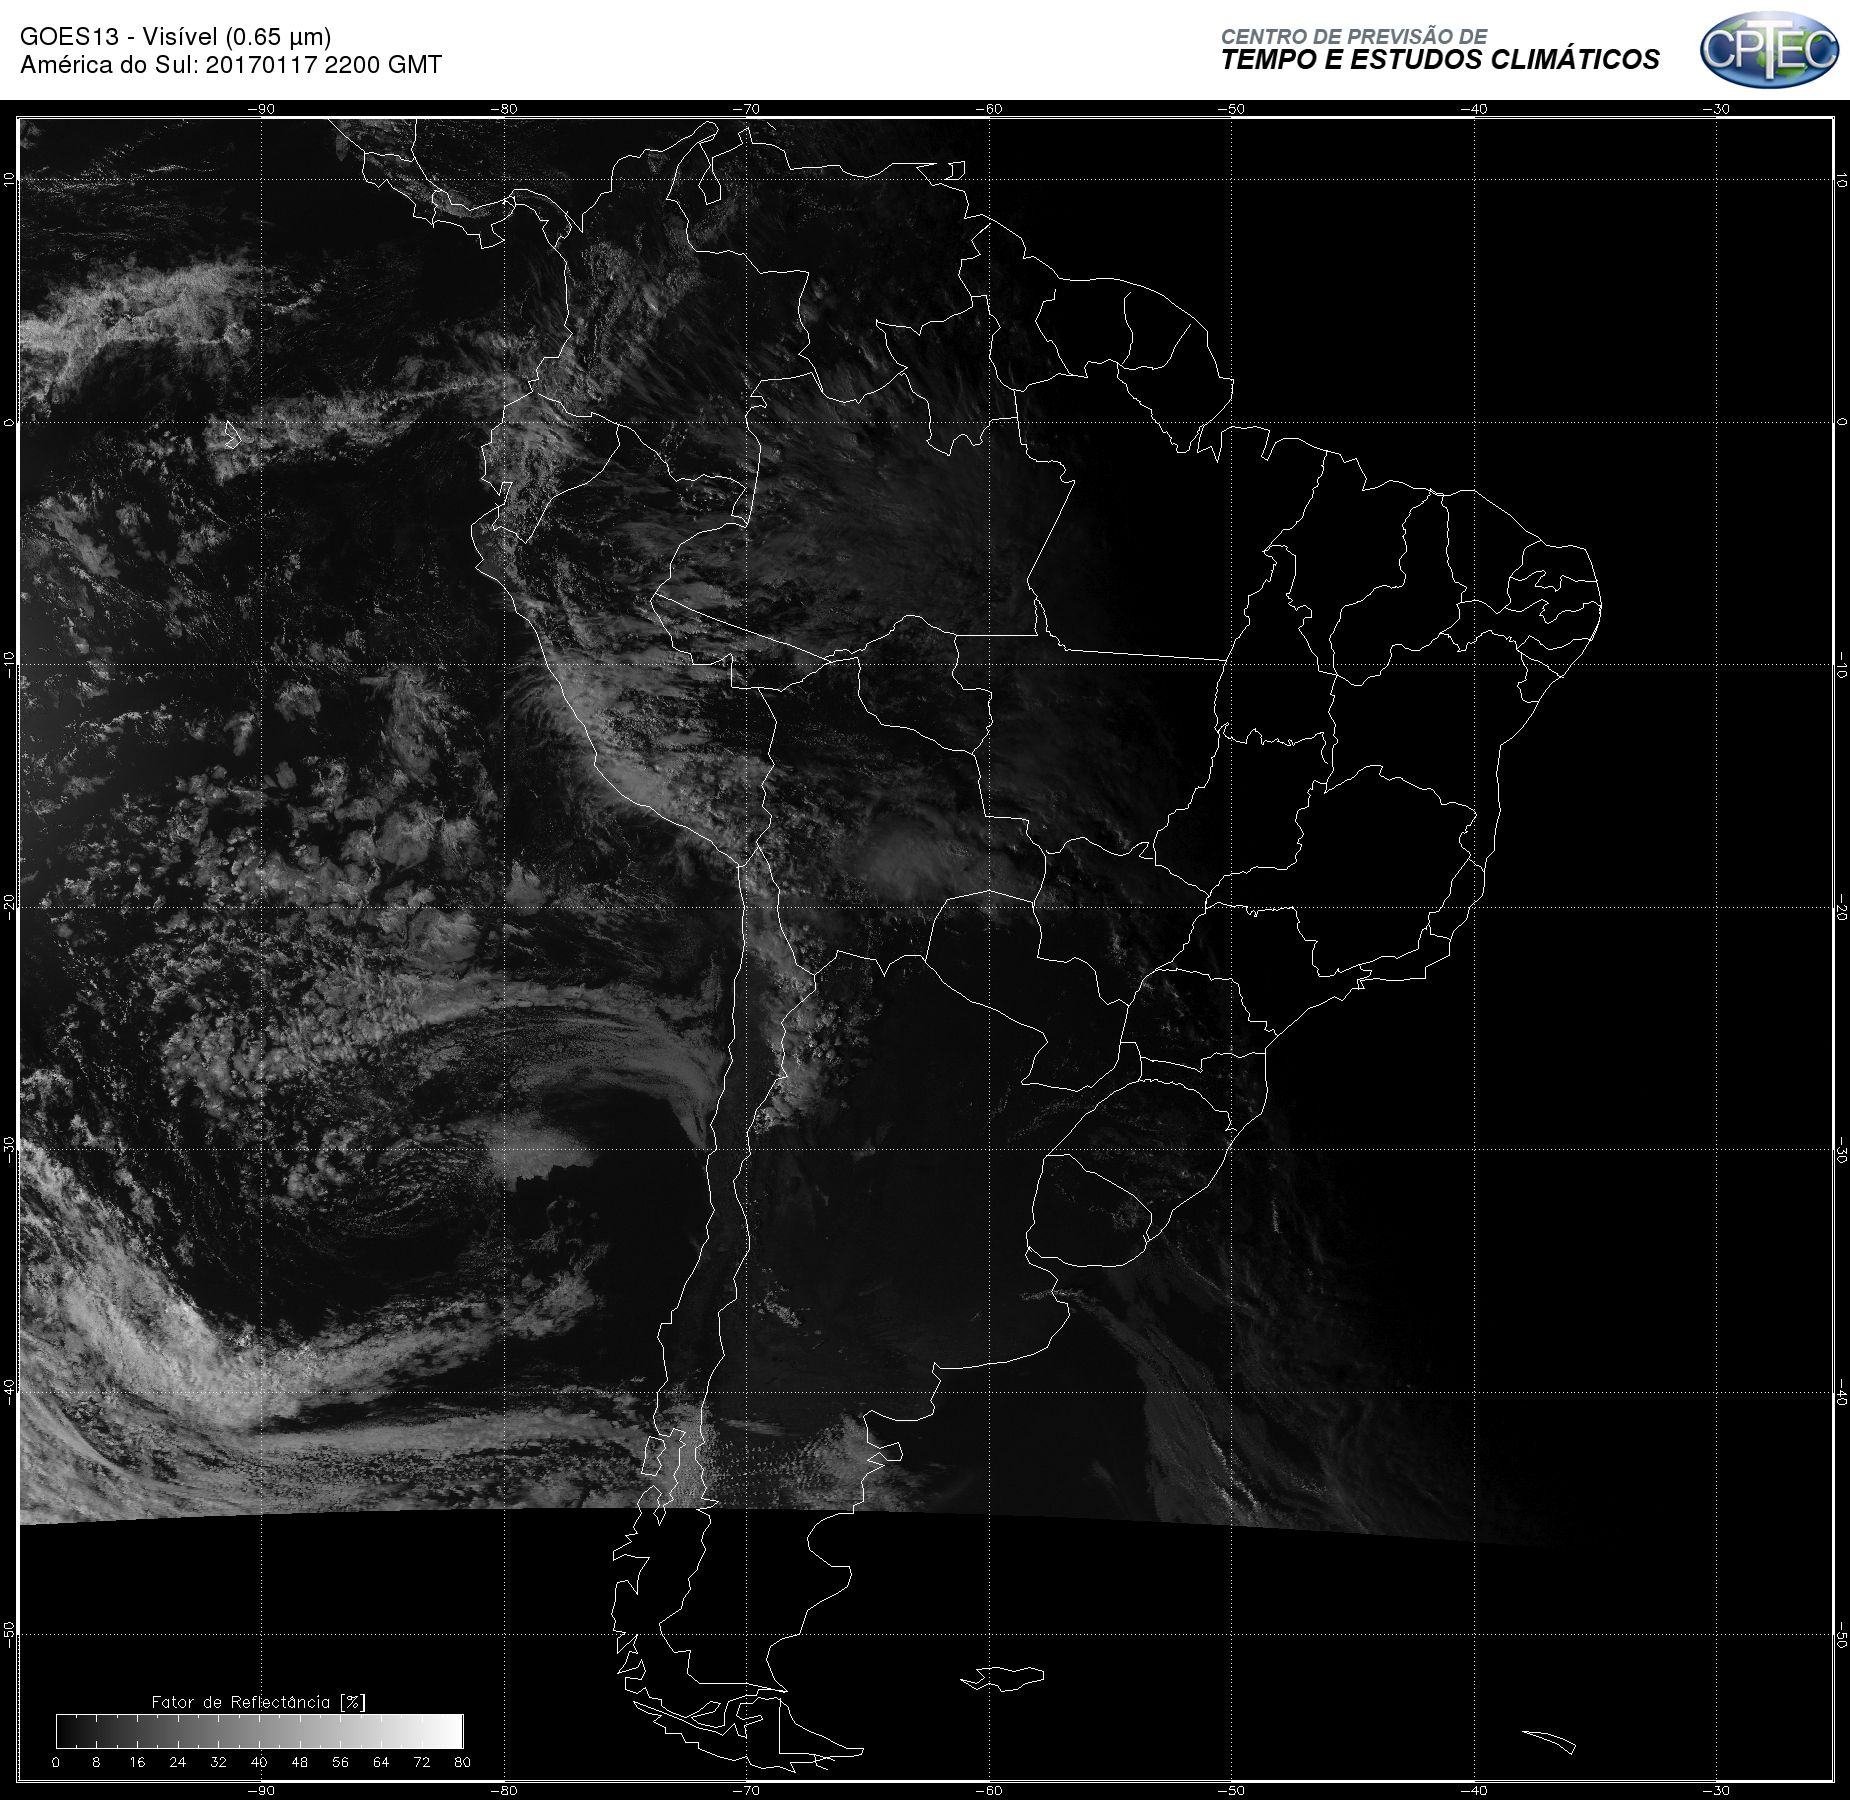Image resolution: width=1850 pixels, height=1800 pixels.
Task: Click the Galápagos island outline near the equator
Action: [x=231, y=435]
